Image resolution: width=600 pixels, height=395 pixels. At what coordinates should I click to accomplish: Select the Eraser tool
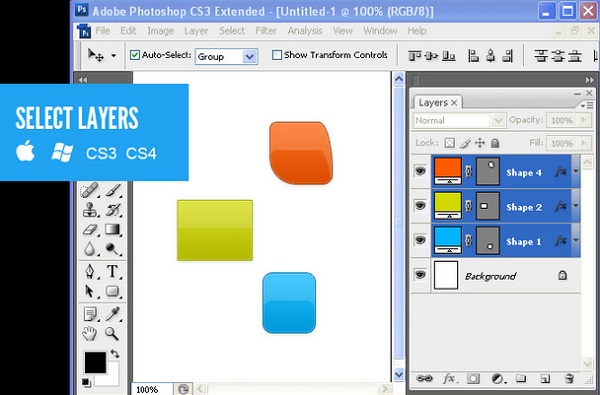pos(90,230)
